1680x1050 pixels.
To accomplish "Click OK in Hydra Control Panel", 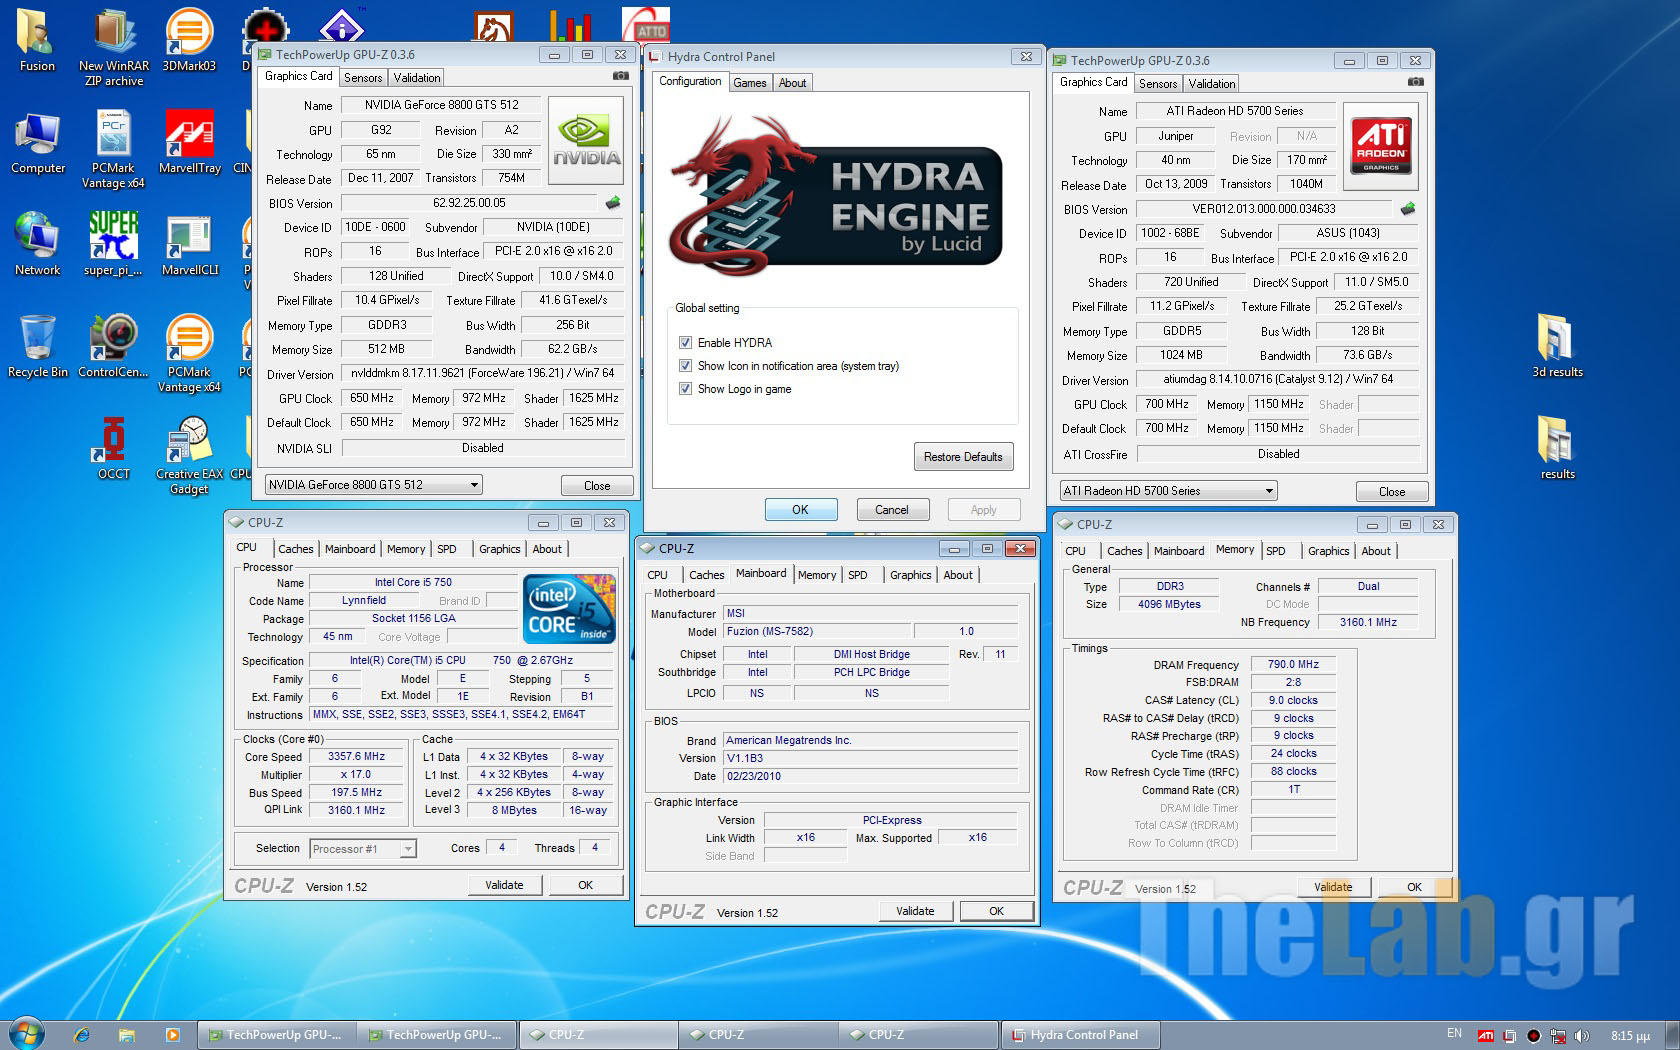I will click(801, 510).
